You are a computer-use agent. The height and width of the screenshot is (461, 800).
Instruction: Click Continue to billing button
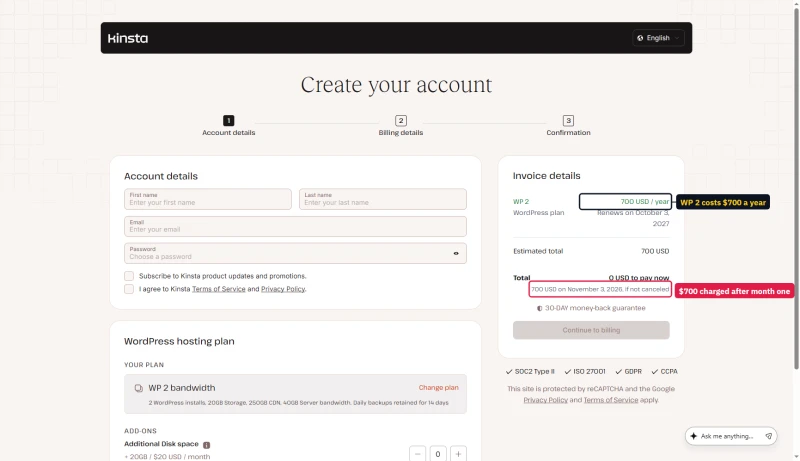click(591, 330)
